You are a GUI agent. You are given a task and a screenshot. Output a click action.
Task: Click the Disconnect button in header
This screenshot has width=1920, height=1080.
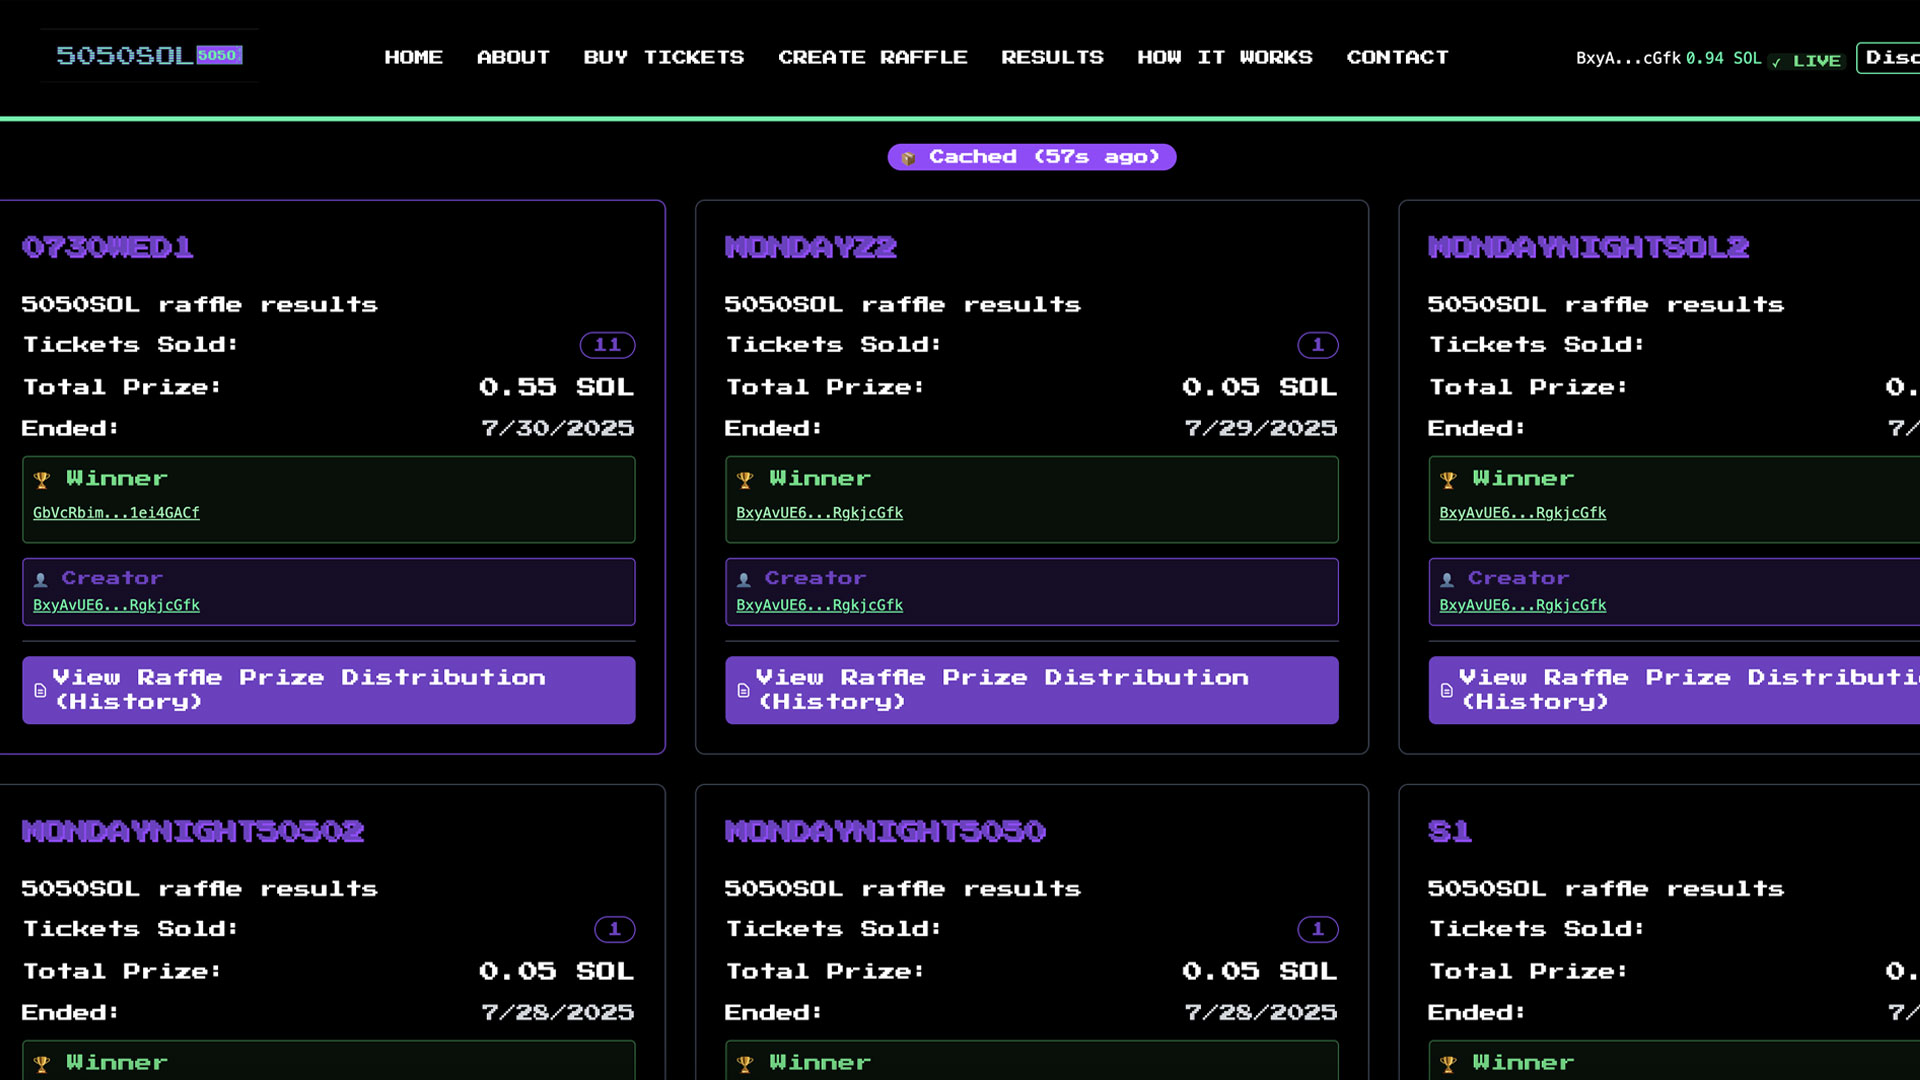[1888, 57]
